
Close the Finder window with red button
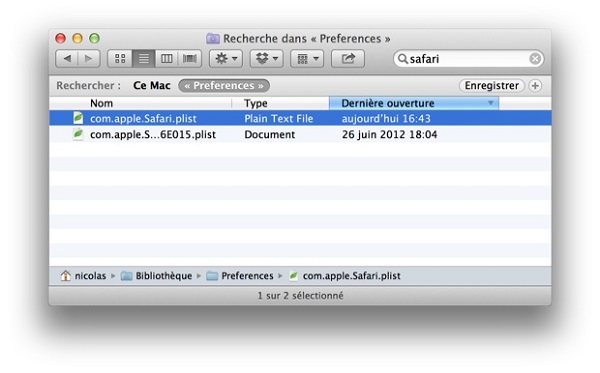click(60, 38)
